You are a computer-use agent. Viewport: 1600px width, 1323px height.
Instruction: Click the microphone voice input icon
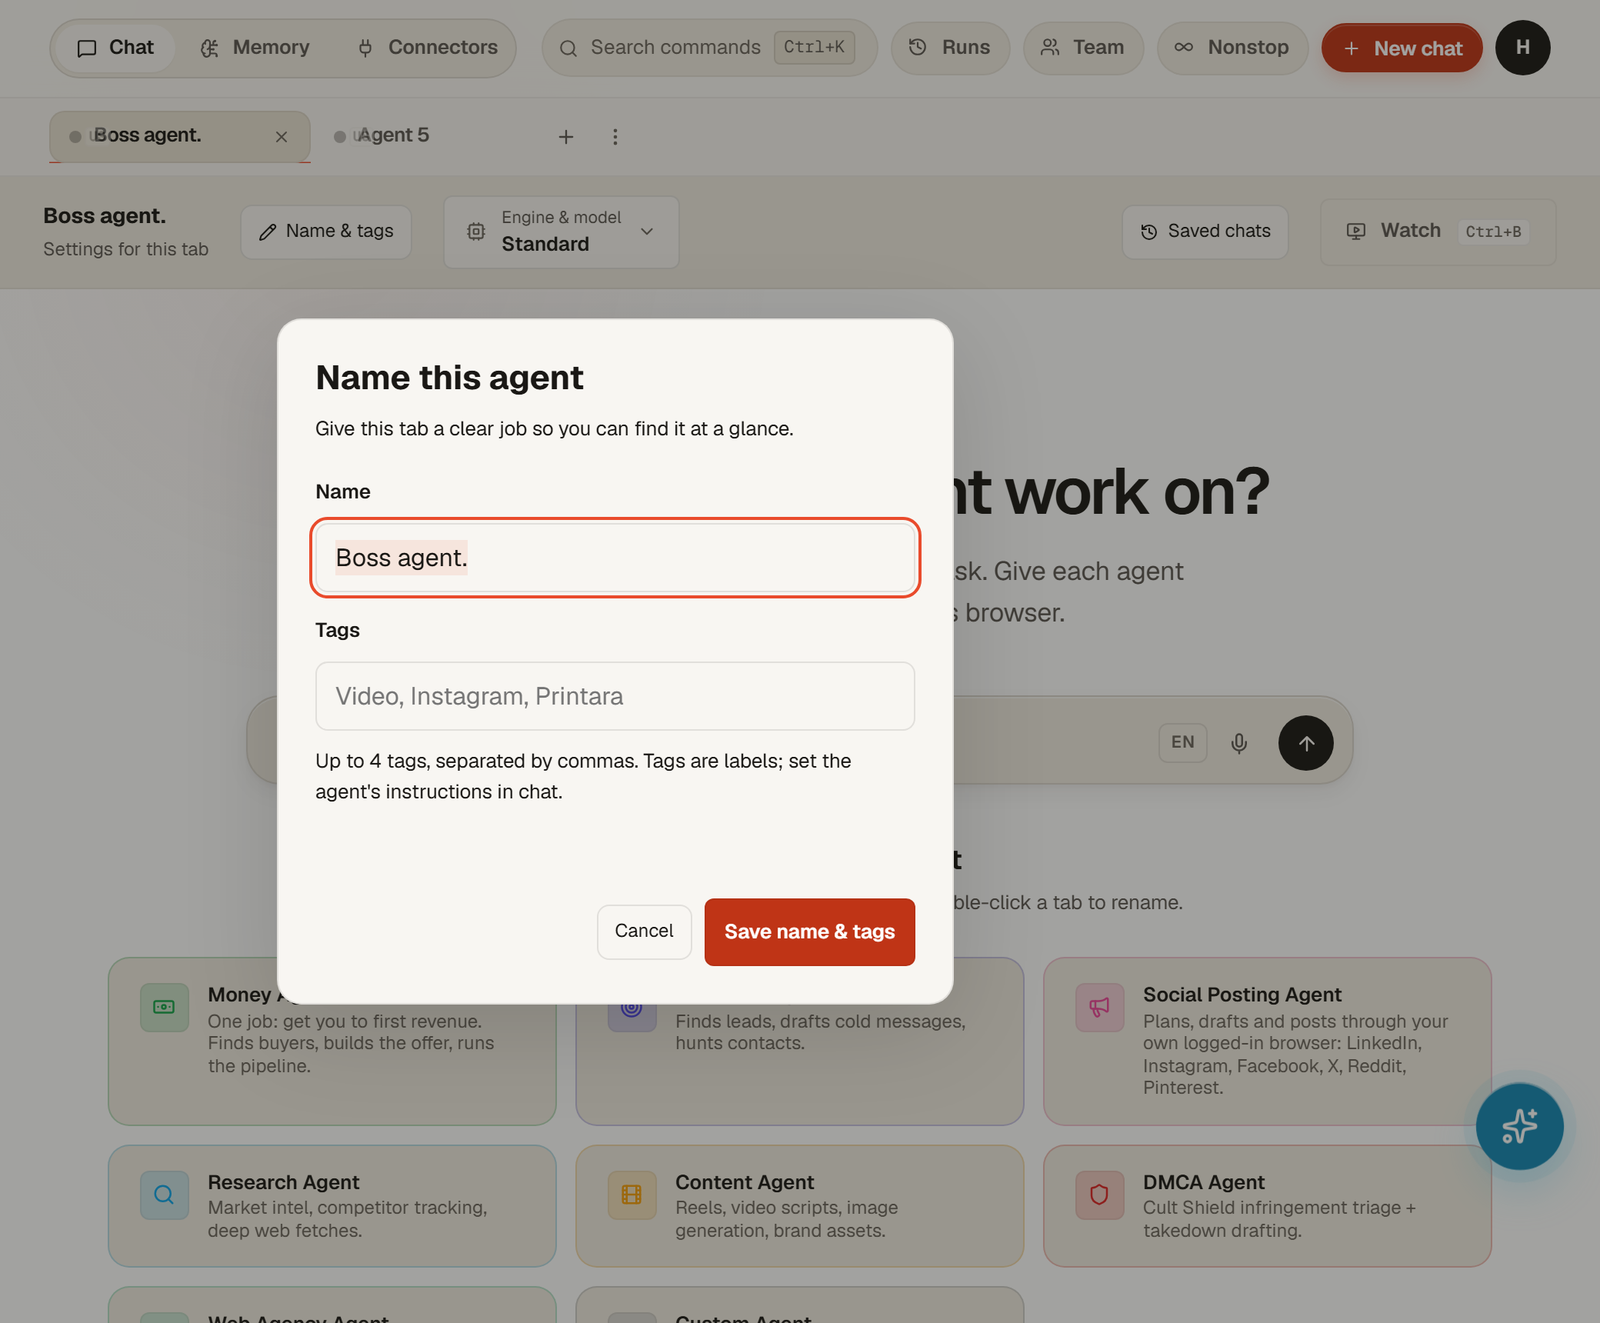tap(1239, 743)
